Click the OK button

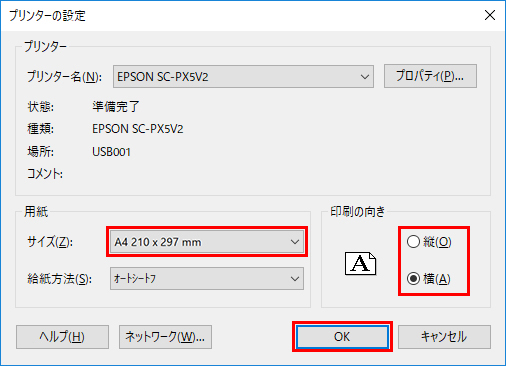(x=342, y=337)
